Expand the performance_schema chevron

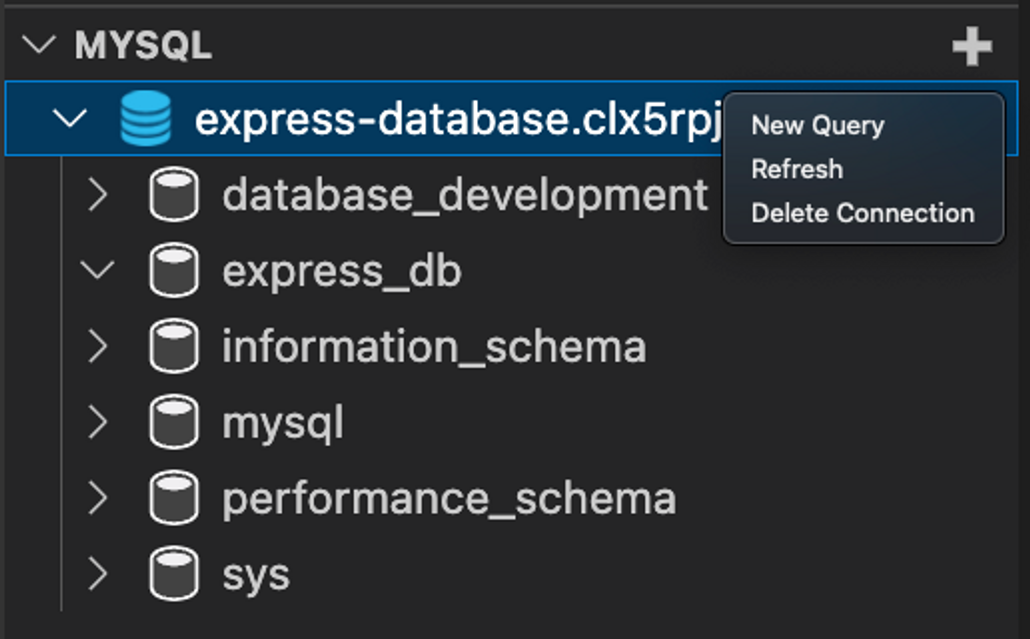[x=97, y=498]
